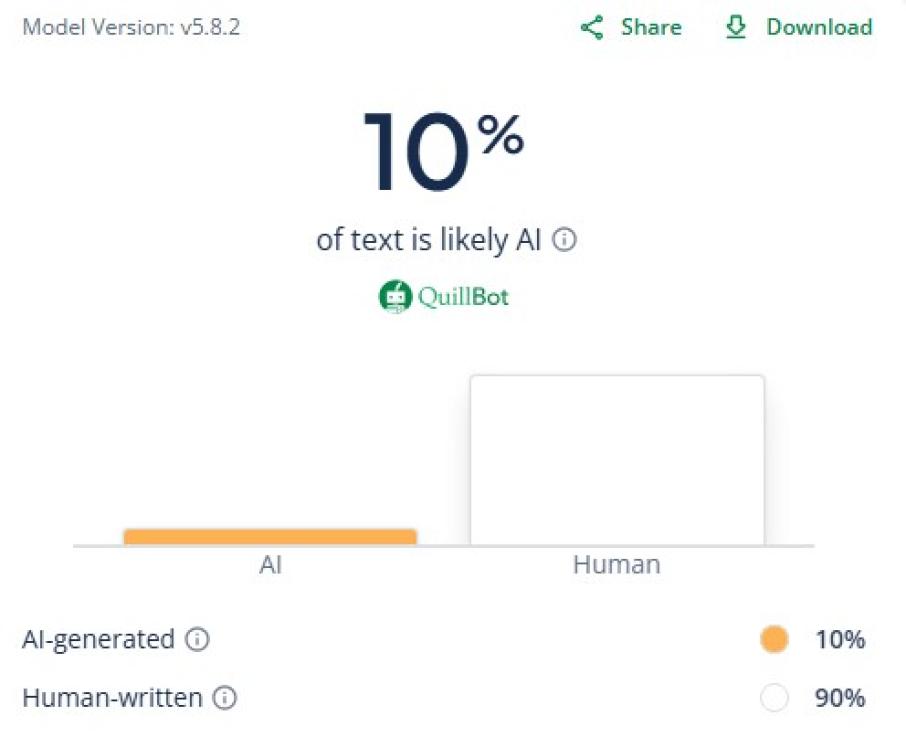Select the 'Human' axis label under the chart
The width and height of the screenshot is (906, 747).
click(616, 565)
